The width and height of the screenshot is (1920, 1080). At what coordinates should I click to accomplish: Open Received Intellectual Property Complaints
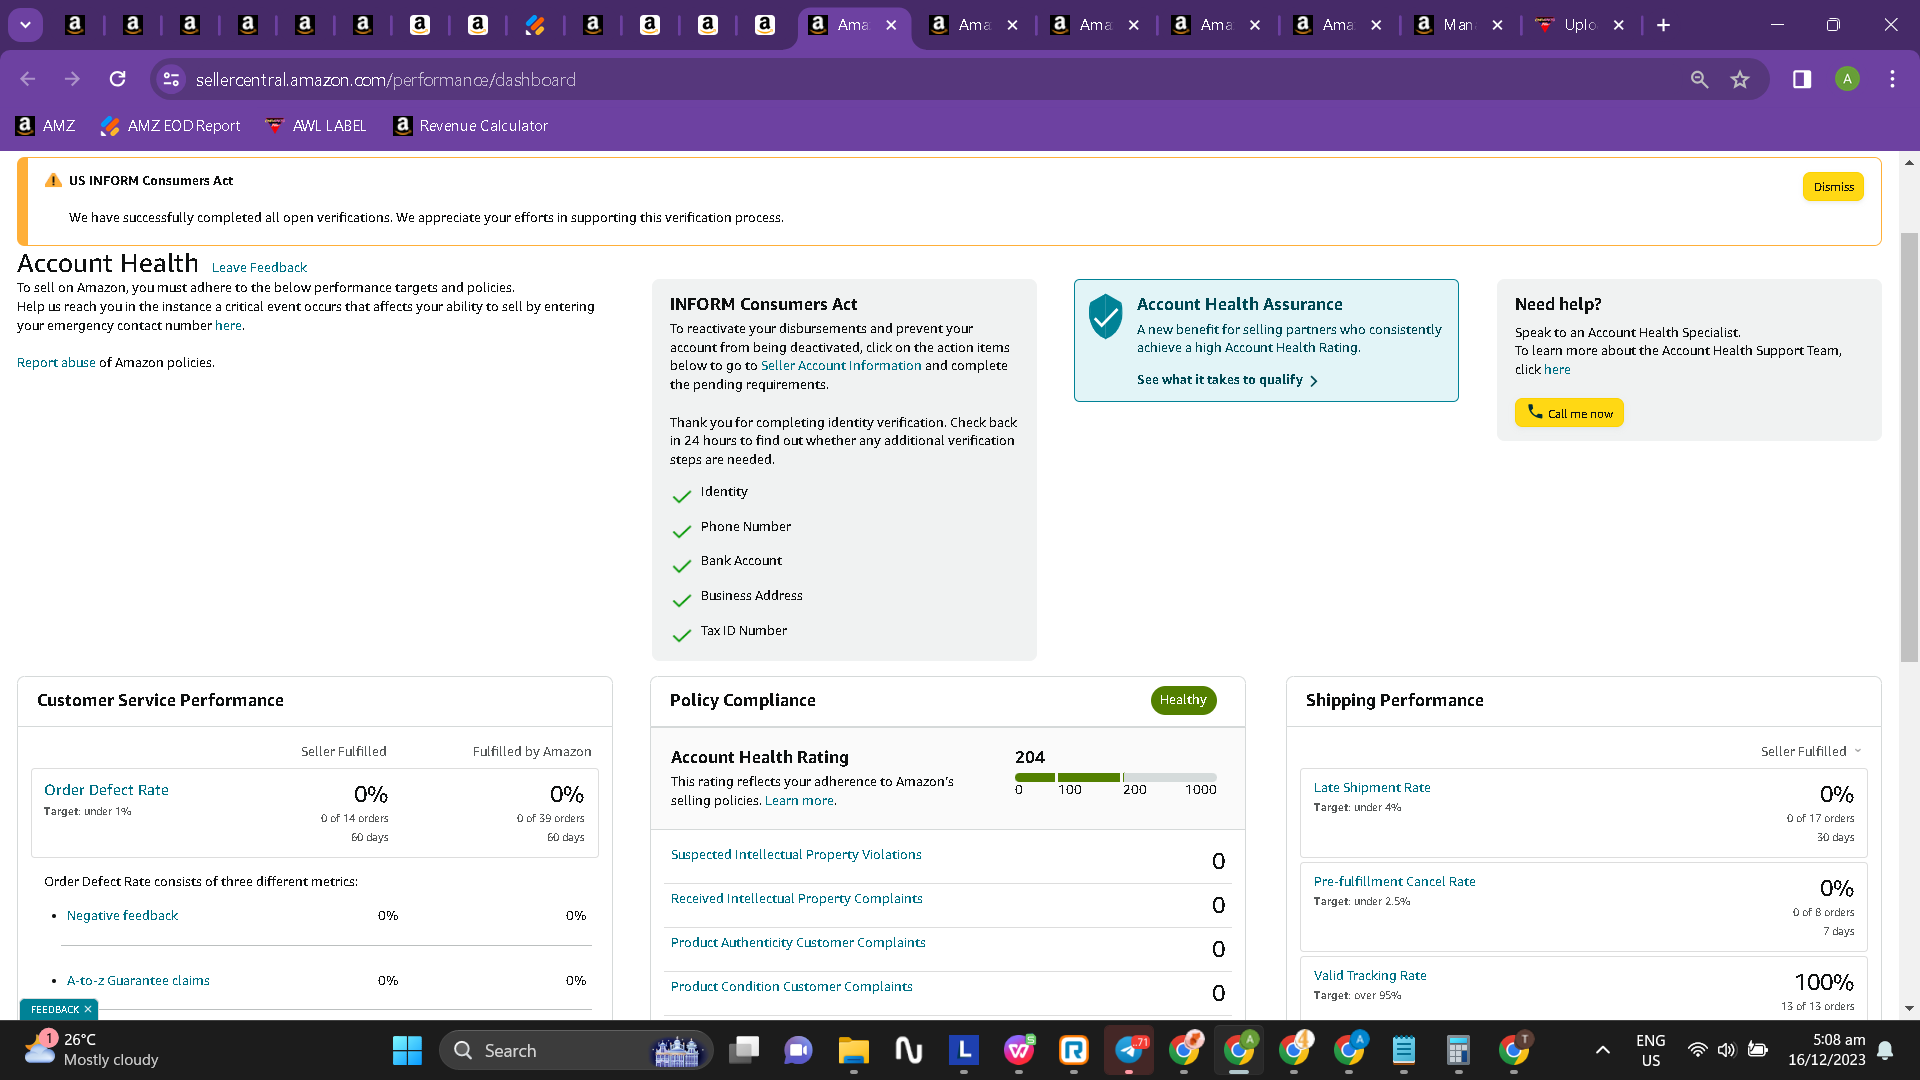(796, 899)
